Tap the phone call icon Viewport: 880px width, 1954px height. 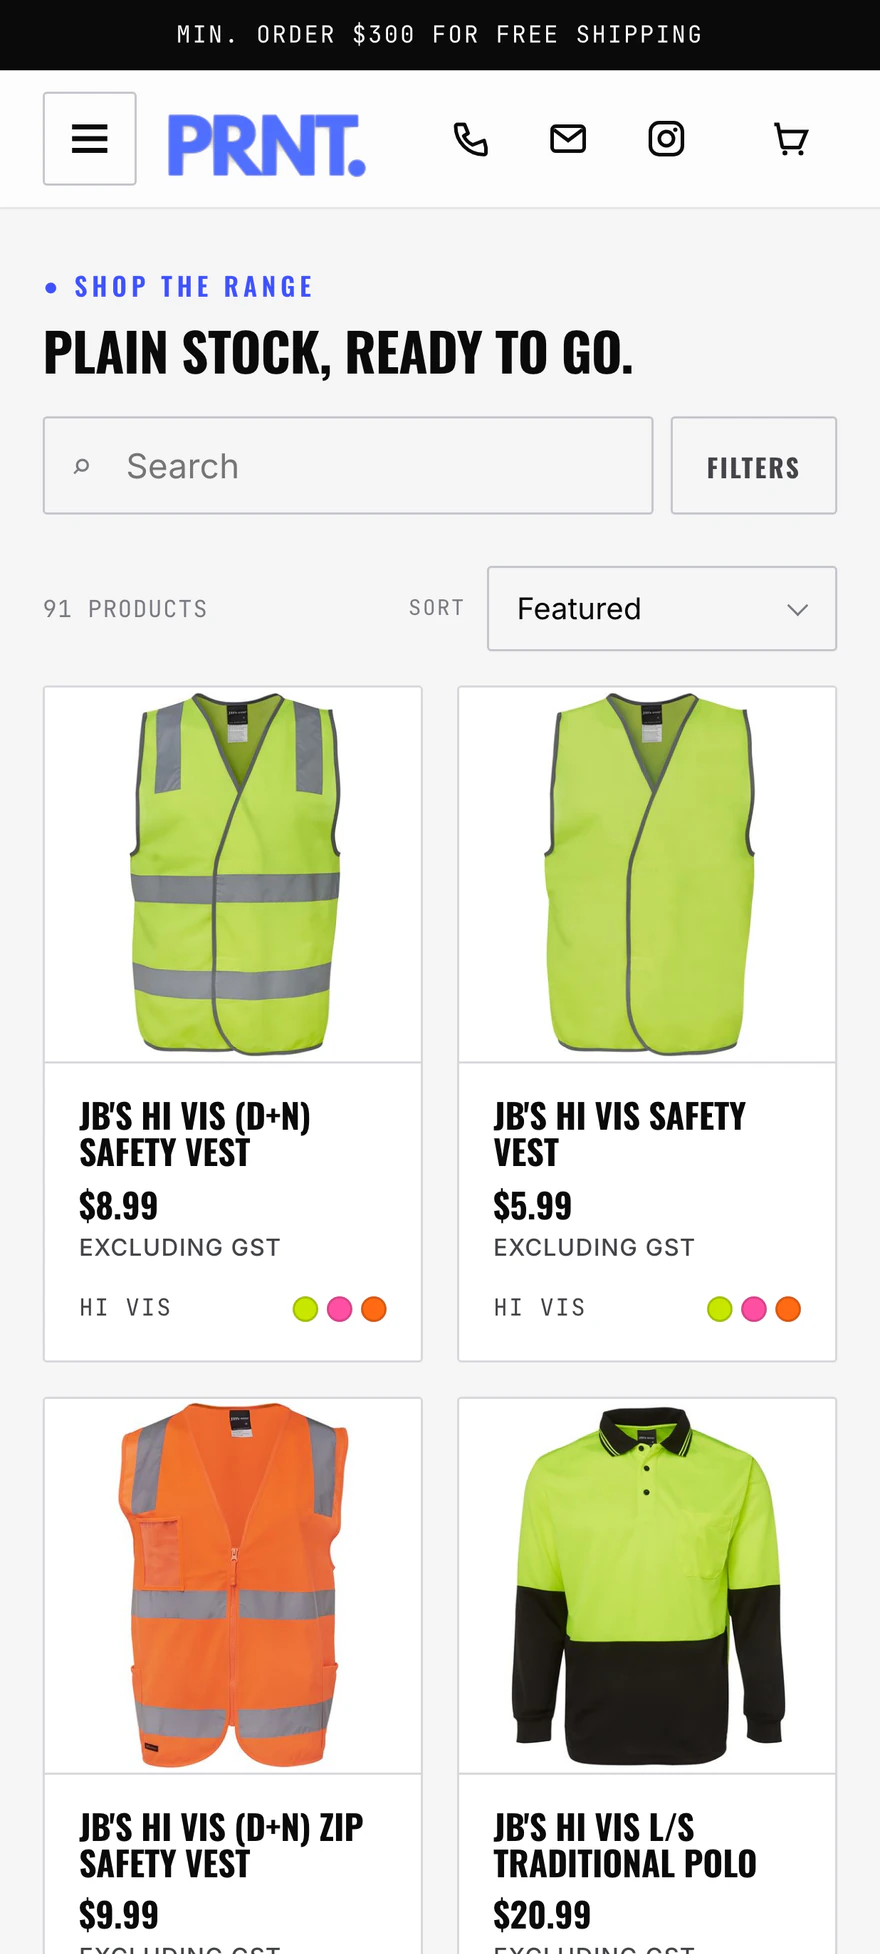471,139
